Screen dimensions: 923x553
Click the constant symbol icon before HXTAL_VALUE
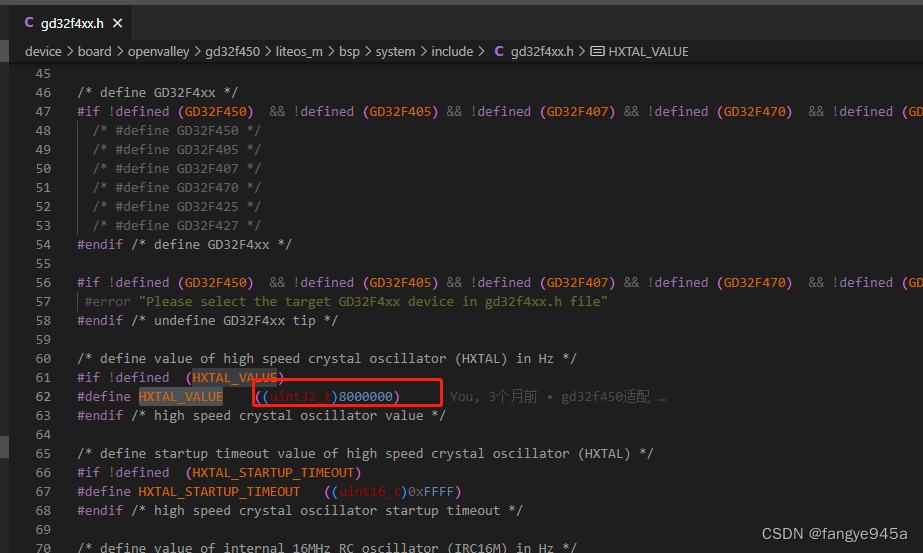tap(597, 51)
